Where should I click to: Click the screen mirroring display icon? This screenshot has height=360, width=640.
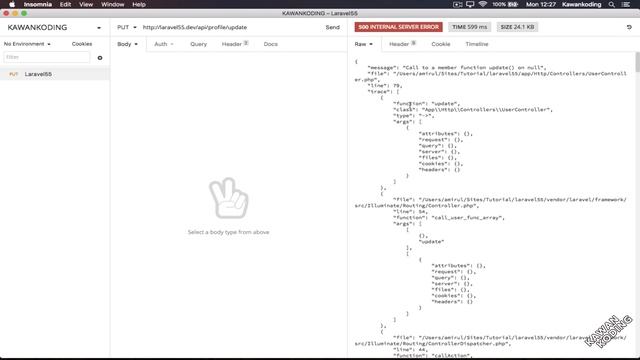pos(470,4)
